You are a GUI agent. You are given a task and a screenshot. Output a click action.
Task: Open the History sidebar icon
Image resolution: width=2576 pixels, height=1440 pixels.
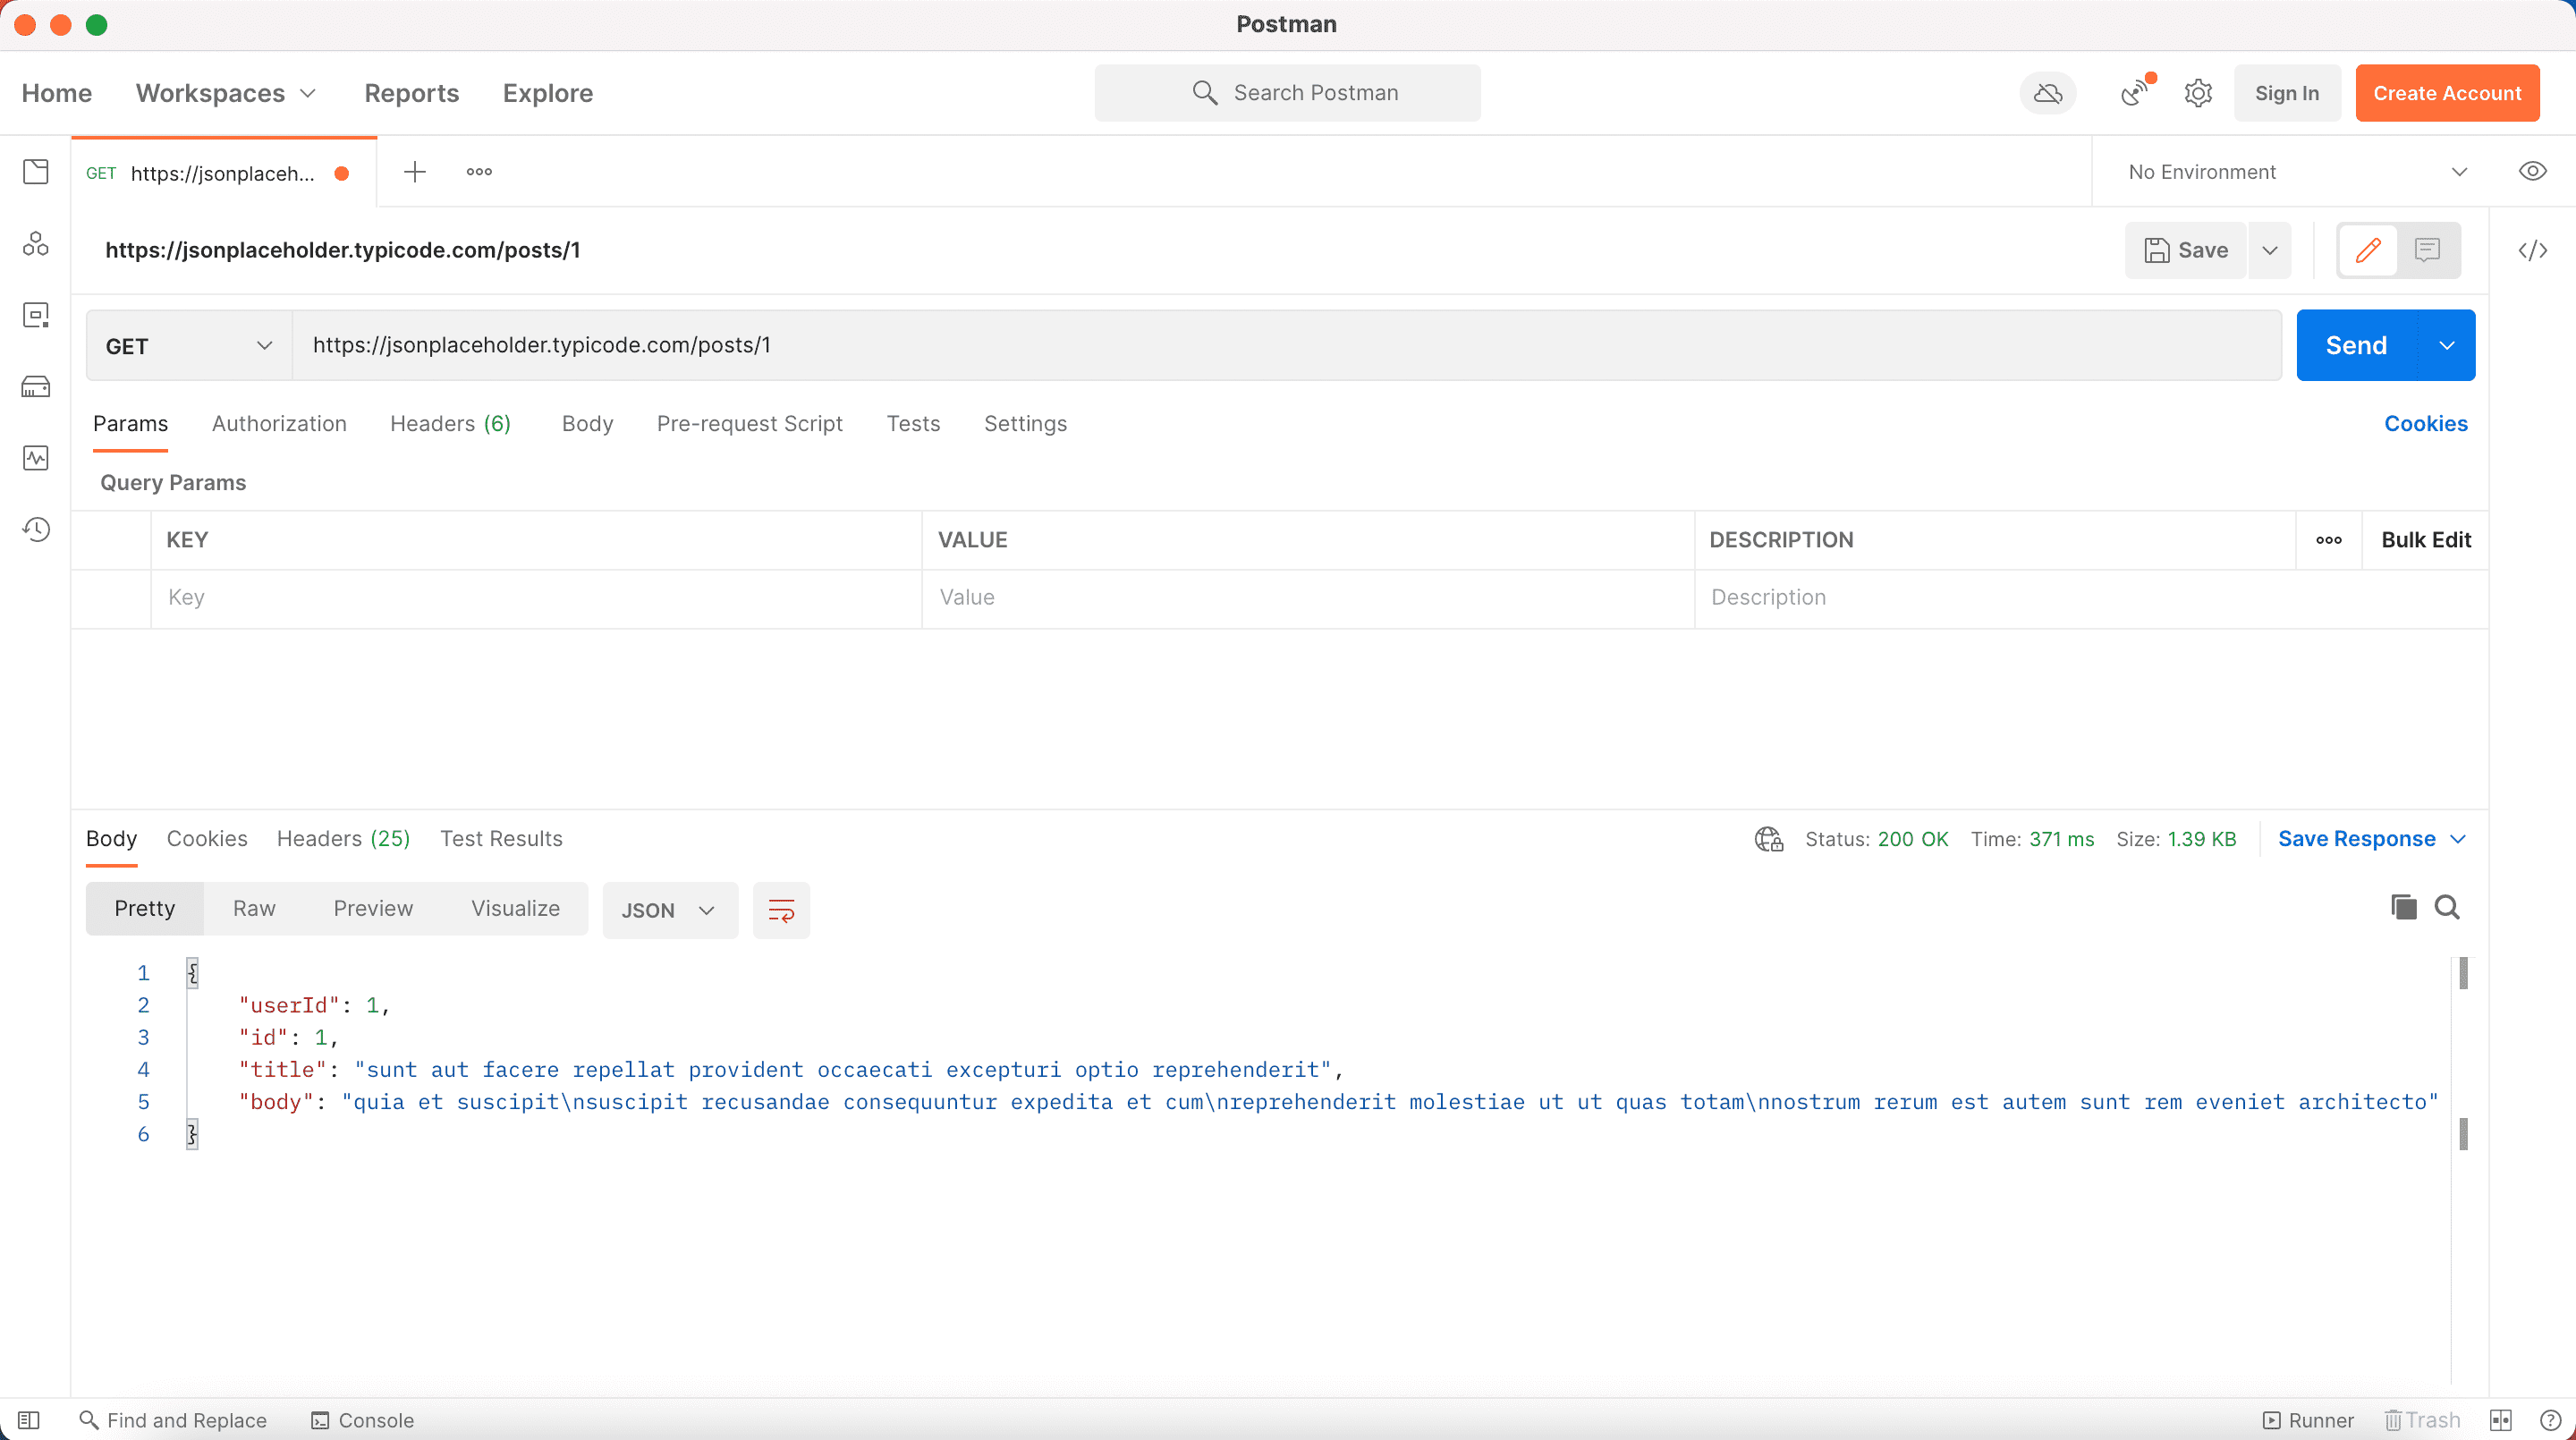coord(36,529)
